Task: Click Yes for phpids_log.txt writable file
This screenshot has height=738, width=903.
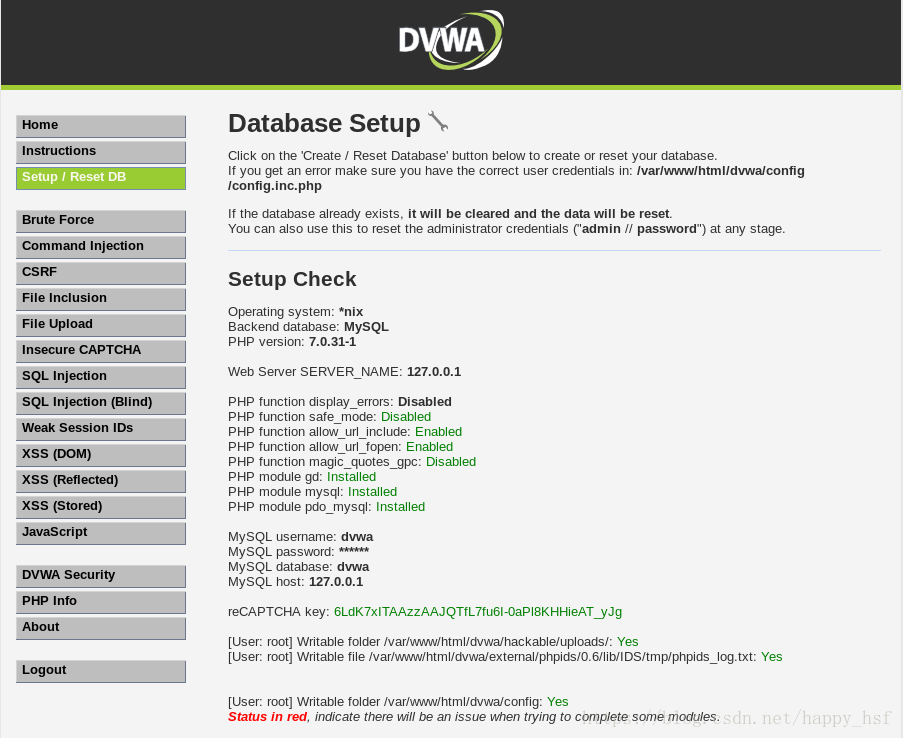Action: 772,657
